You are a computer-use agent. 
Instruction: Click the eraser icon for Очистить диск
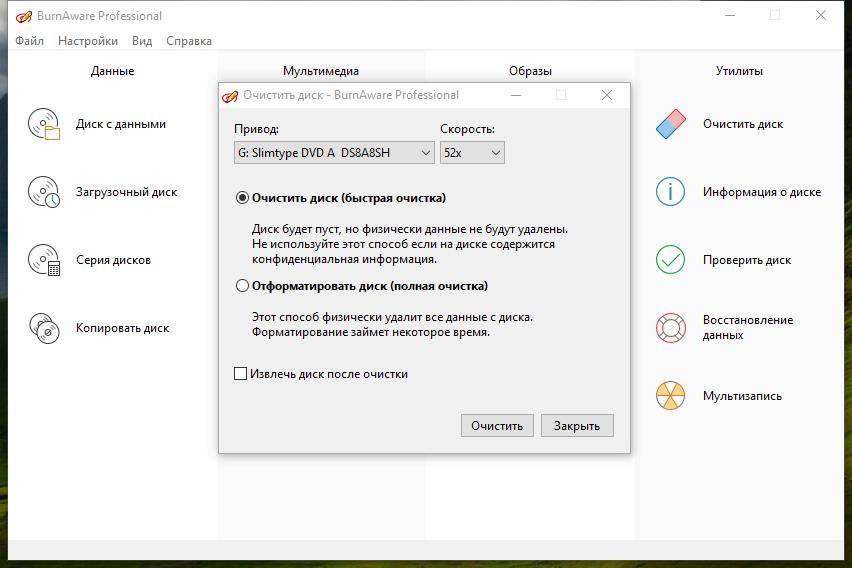coord(671,124)
